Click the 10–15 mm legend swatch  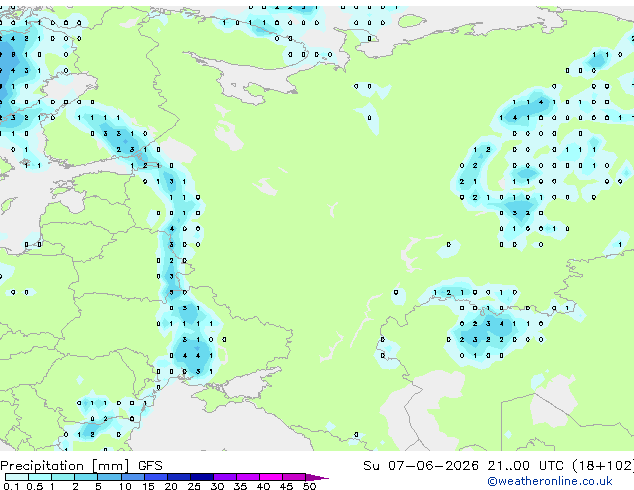(x=132, y=477)
